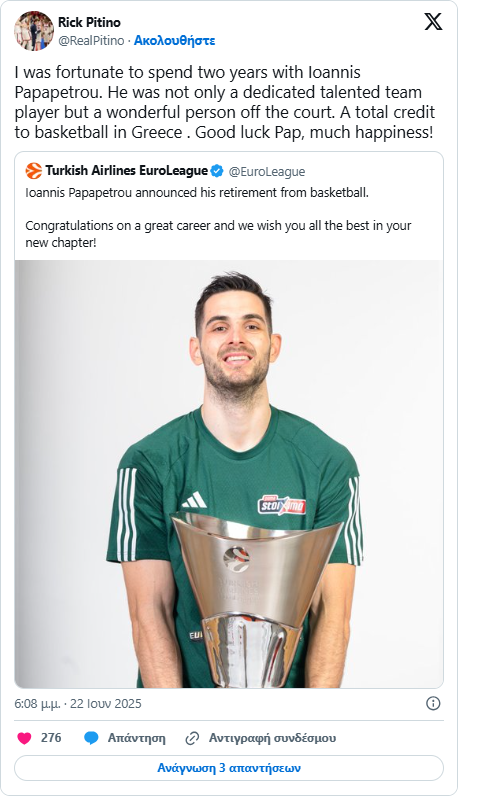Click Αντιγραφή συνδέσμου to copy link

tap(272, 738)
